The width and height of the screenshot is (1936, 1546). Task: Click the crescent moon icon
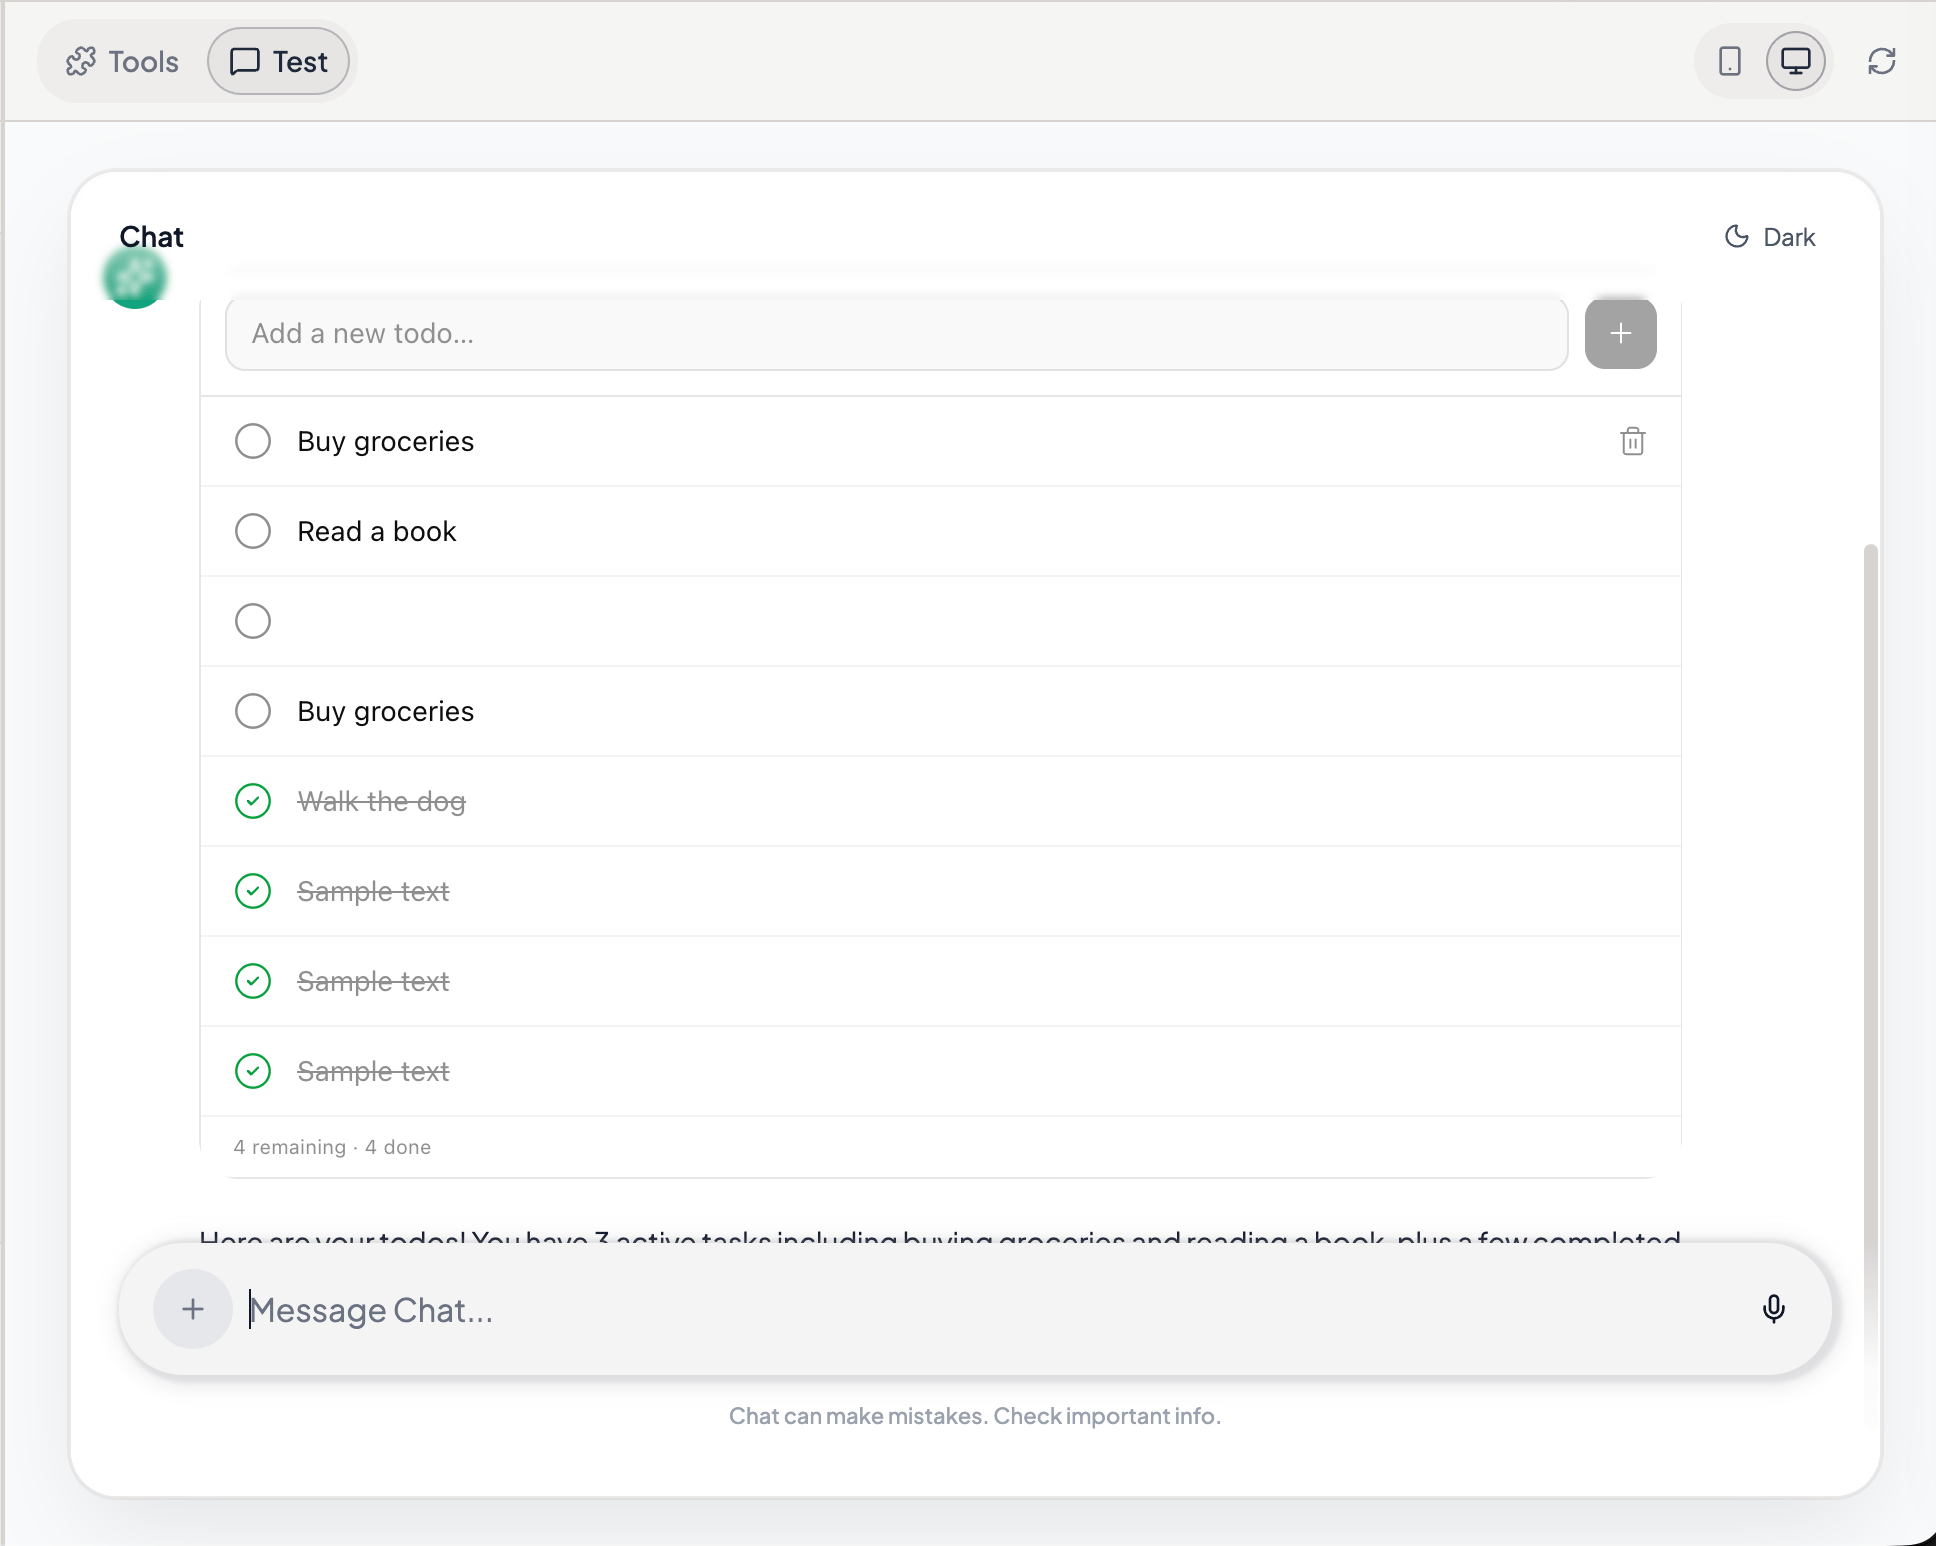pyautogui.click(x=1737, y=237)
